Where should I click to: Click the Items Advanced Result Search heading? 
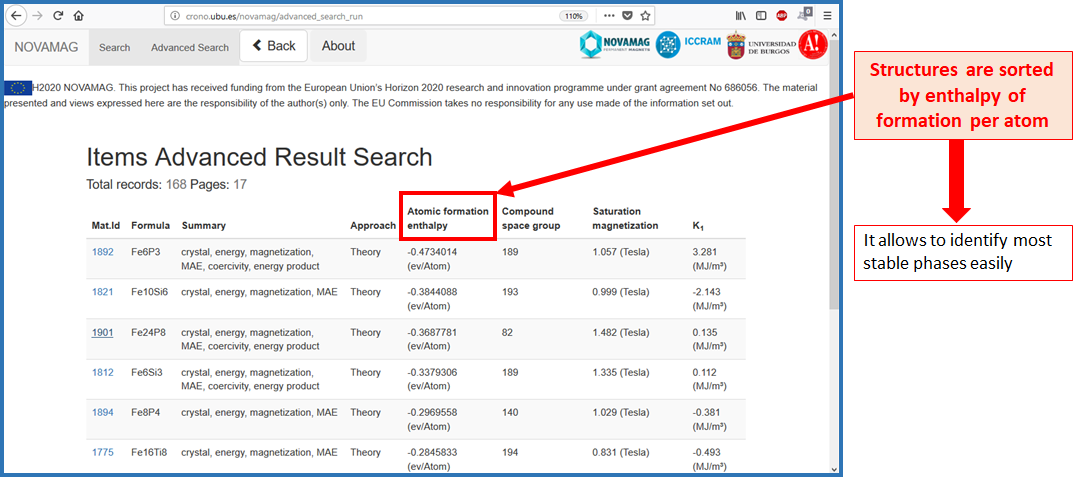pos(259,157)
